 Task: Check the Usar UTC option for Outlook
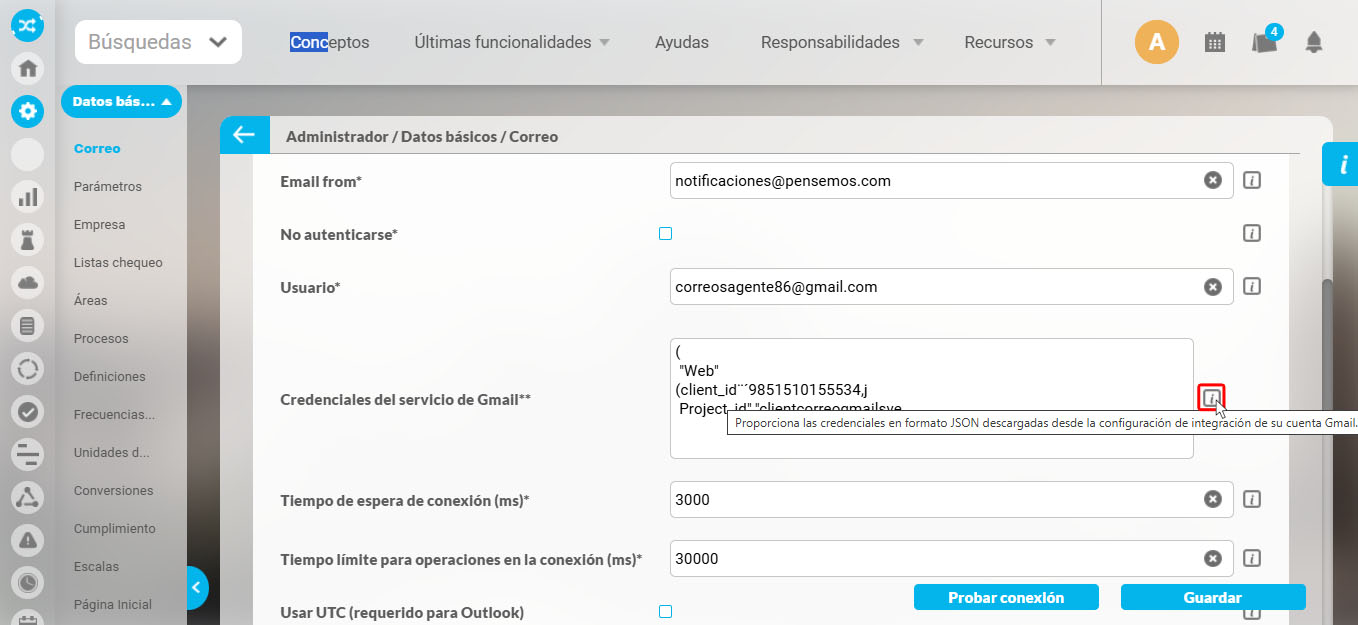[665, 610]
